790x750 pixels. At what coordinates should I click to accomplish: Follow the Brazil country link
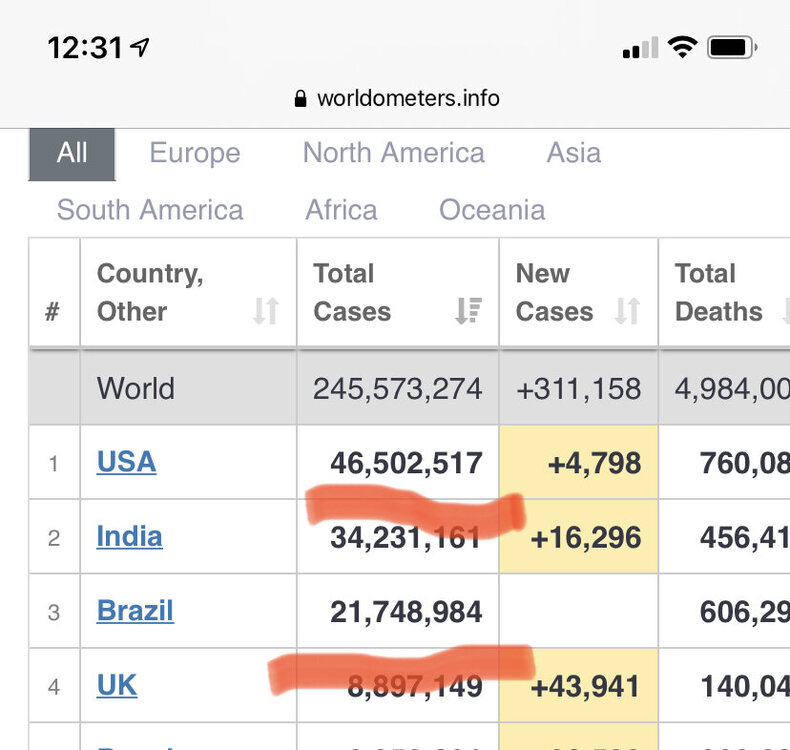coord(135,611)
